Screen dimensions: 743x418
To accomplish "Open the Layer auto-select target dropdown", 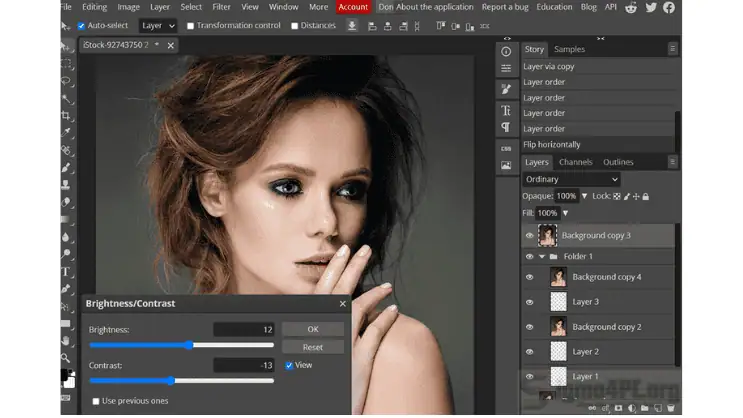I will tap(158, 26).
